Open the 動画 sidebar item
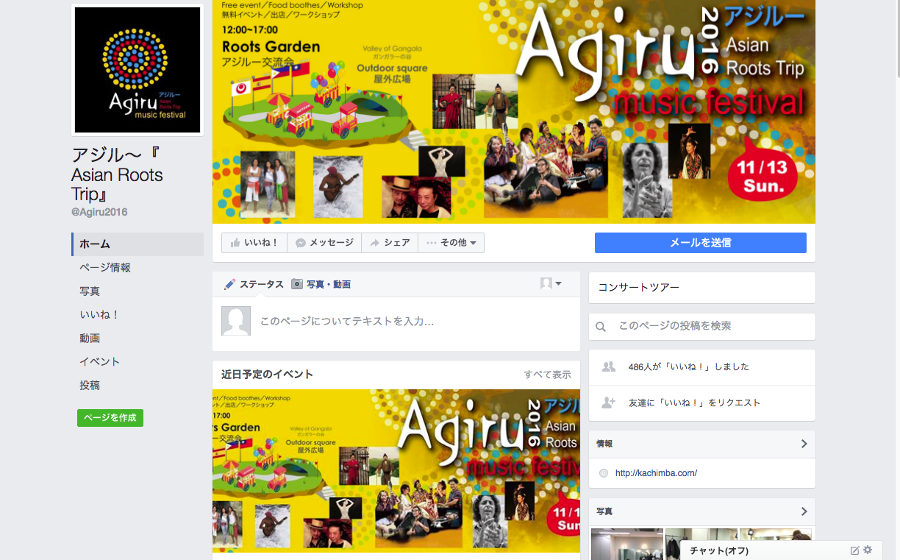Viewport: 900px width, 560px height. coord(90,338)
